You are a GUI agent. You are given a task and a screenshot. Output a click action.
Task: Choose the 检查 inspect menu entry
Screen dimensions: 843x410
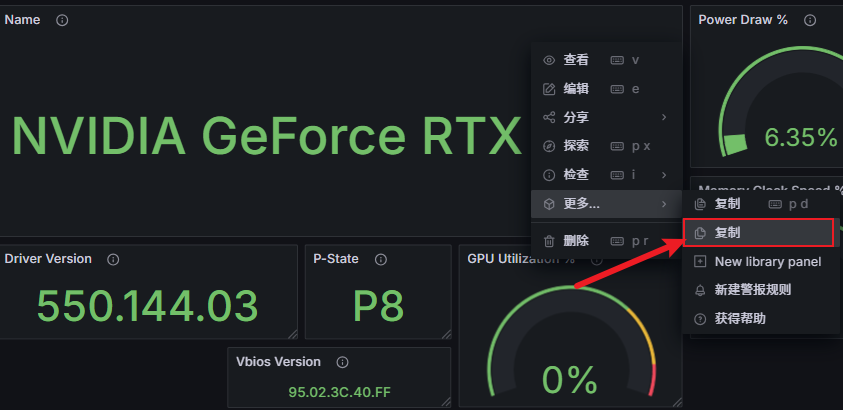point(606,175)
